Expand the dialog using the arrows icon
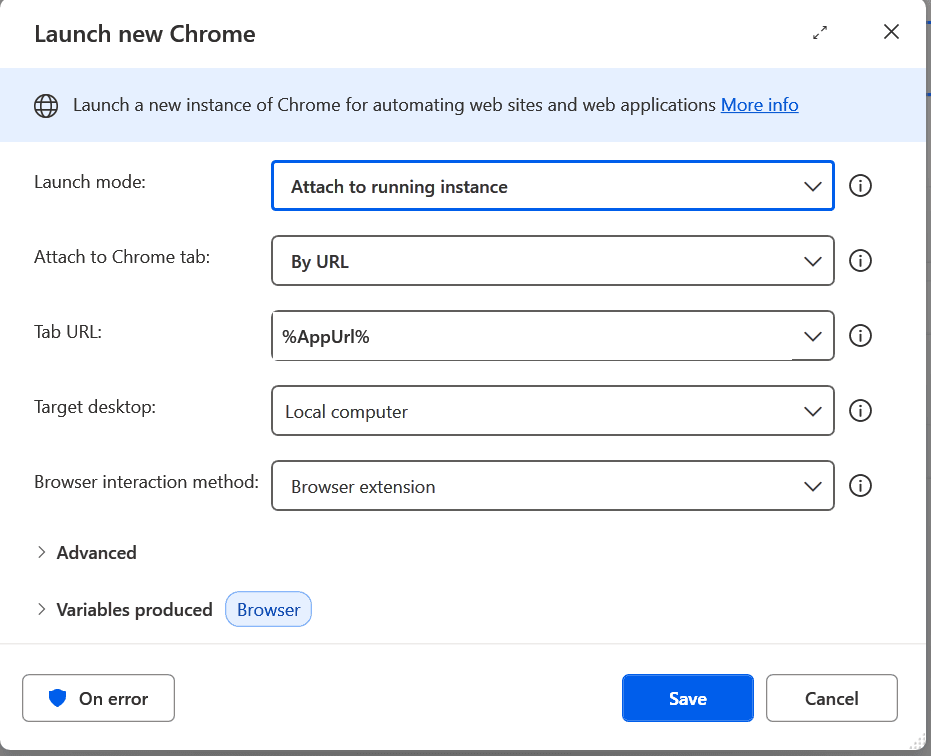The height and width of the screenshot is (756, 931). click(x=820, y=33)
